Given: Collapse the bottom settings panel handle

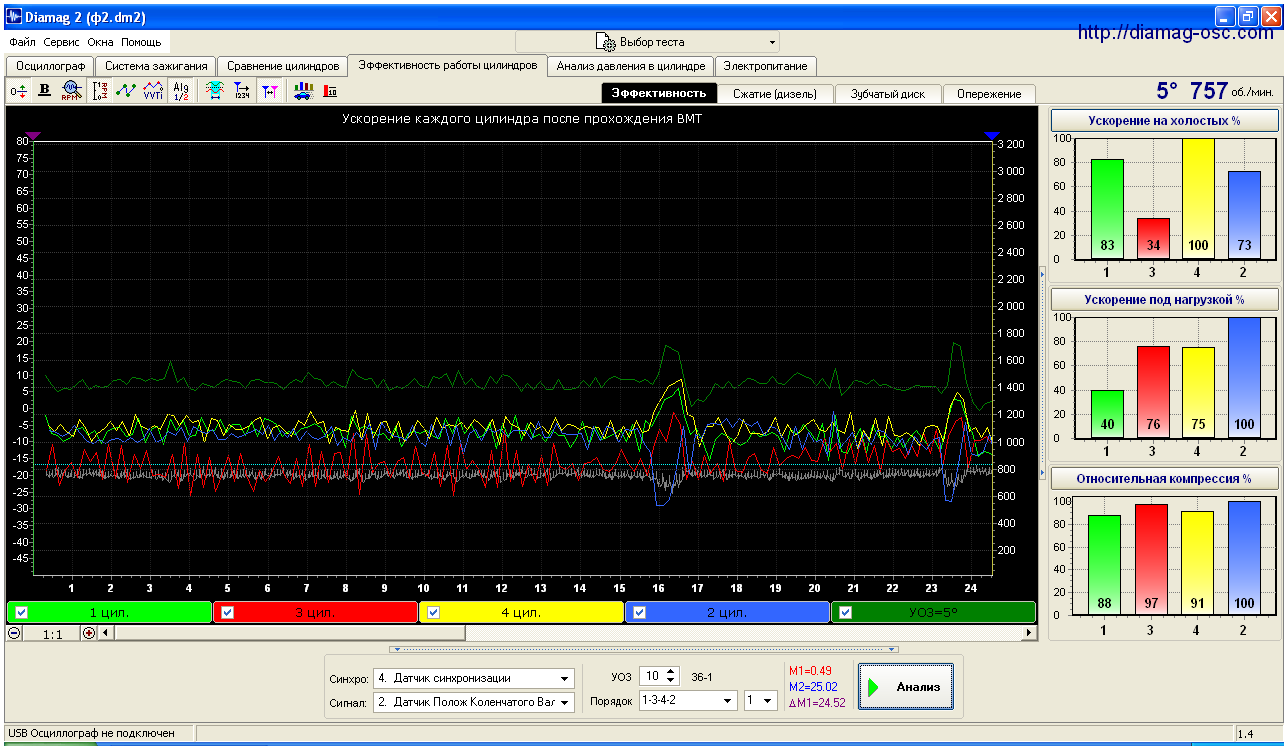Looking at the screenshot, I should pos(643,649).
